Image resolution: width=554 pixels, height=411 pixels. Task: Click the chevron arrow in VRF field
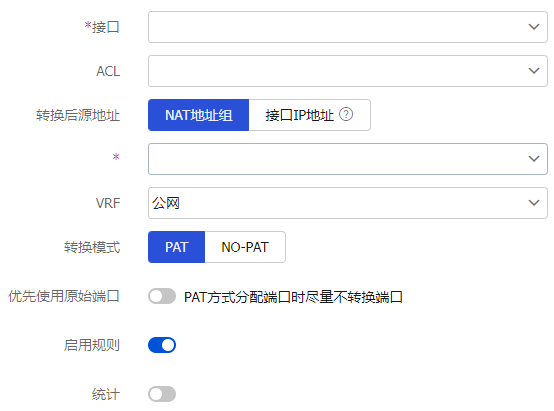point(534,203)
